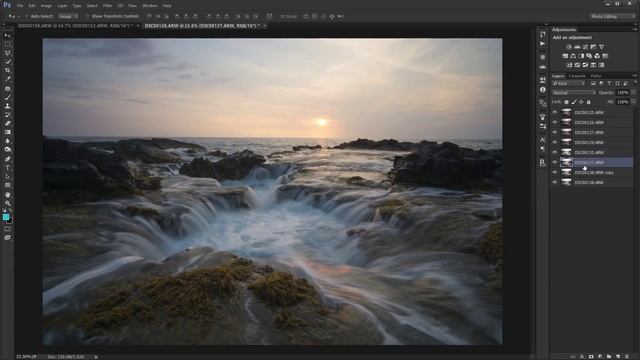Image resolution: width=640 pixels, height=360 pixels.
Task: Hide the DSC00125.ARW layer
Action: 554,112
